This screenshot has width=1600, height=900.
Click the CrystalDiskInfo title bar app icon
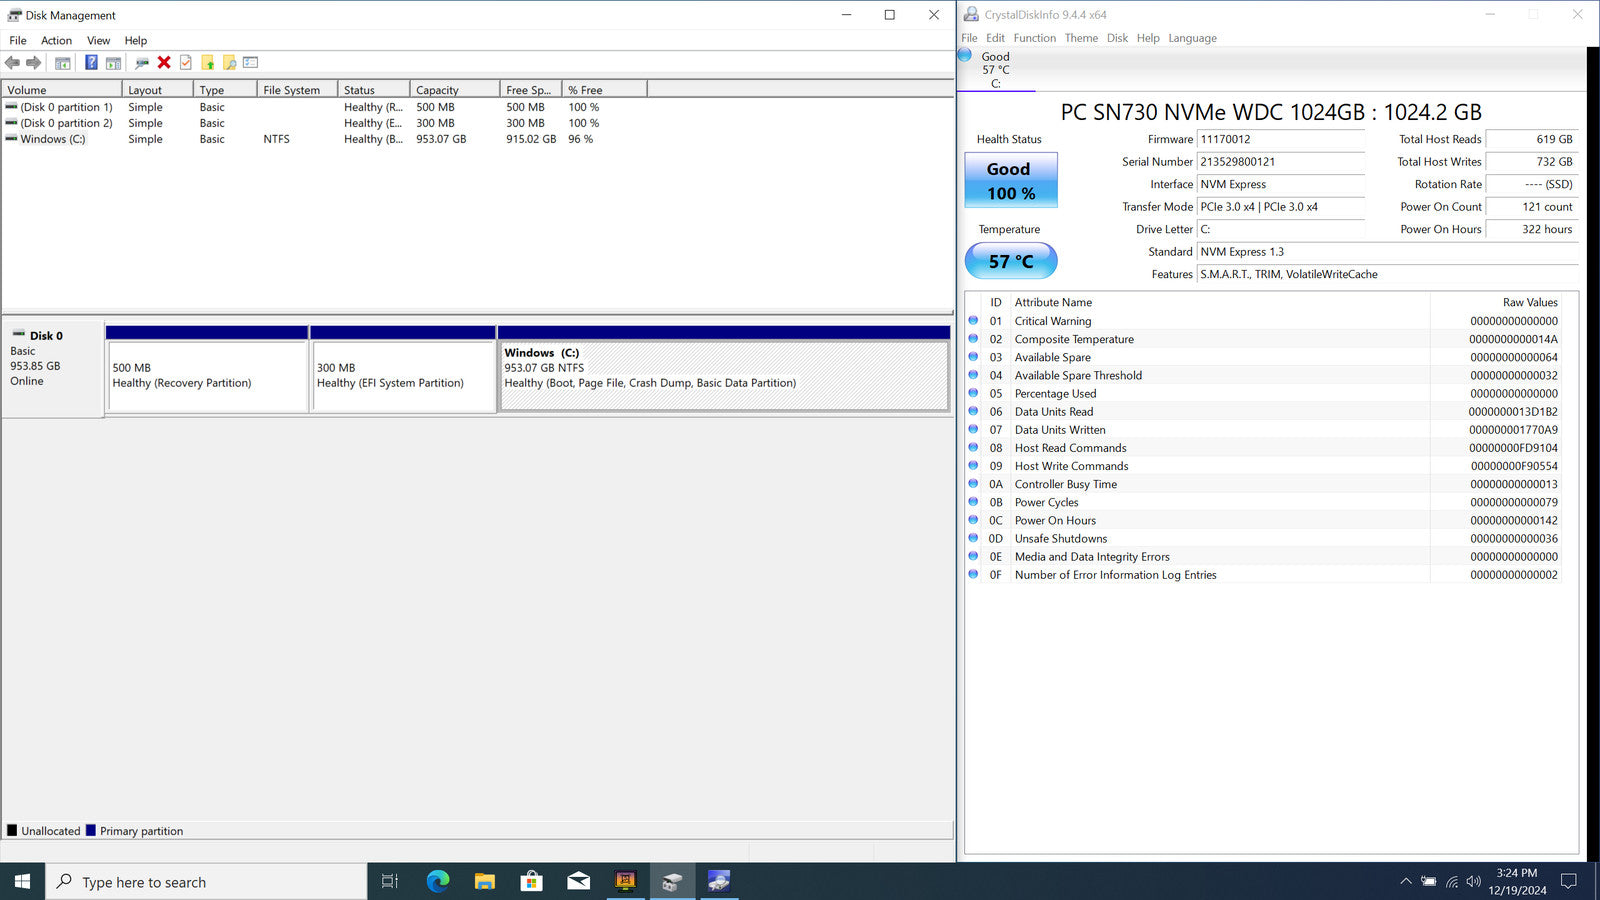(971, 15)
